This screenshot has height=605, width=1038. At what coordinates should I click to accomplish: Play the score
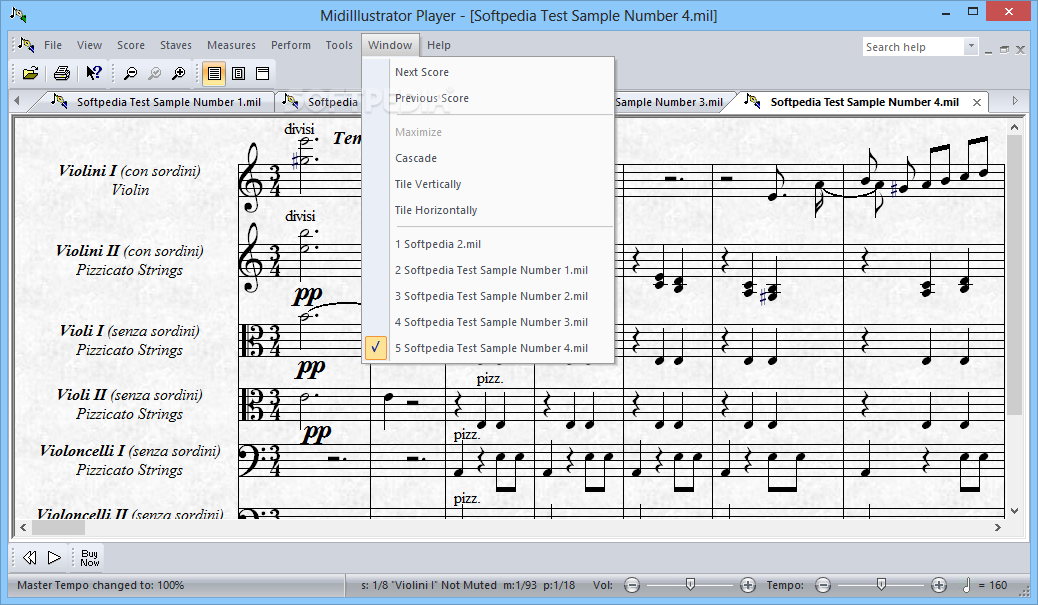coord(54,558)
